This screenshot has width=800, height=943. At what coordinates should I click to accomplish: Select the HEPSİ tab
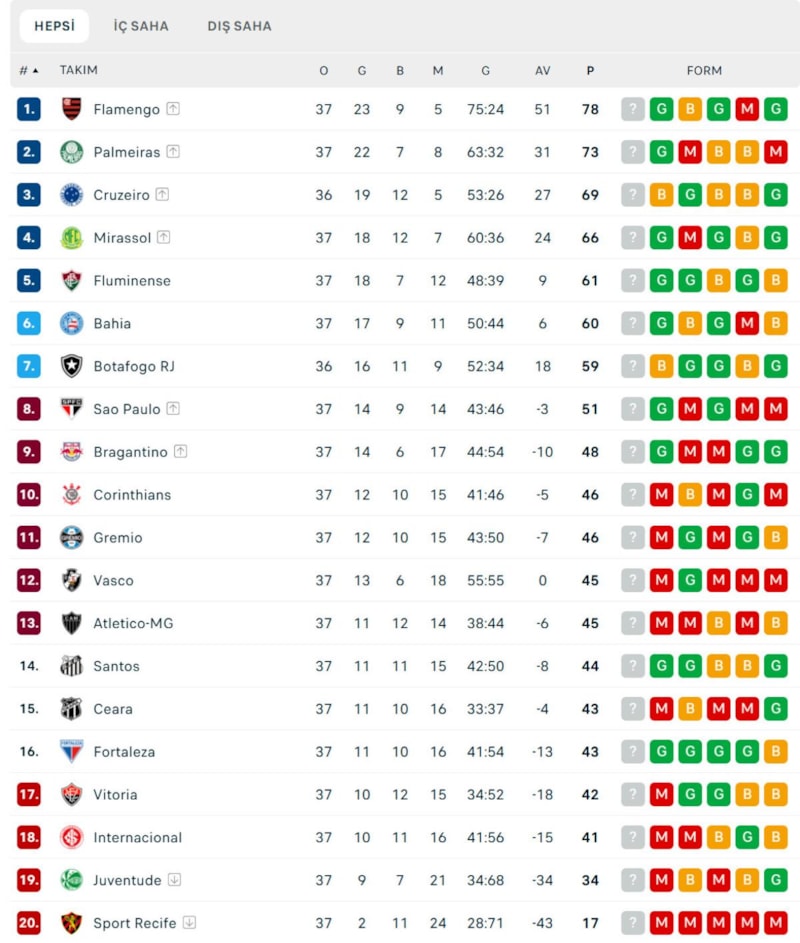coord(55,26)
